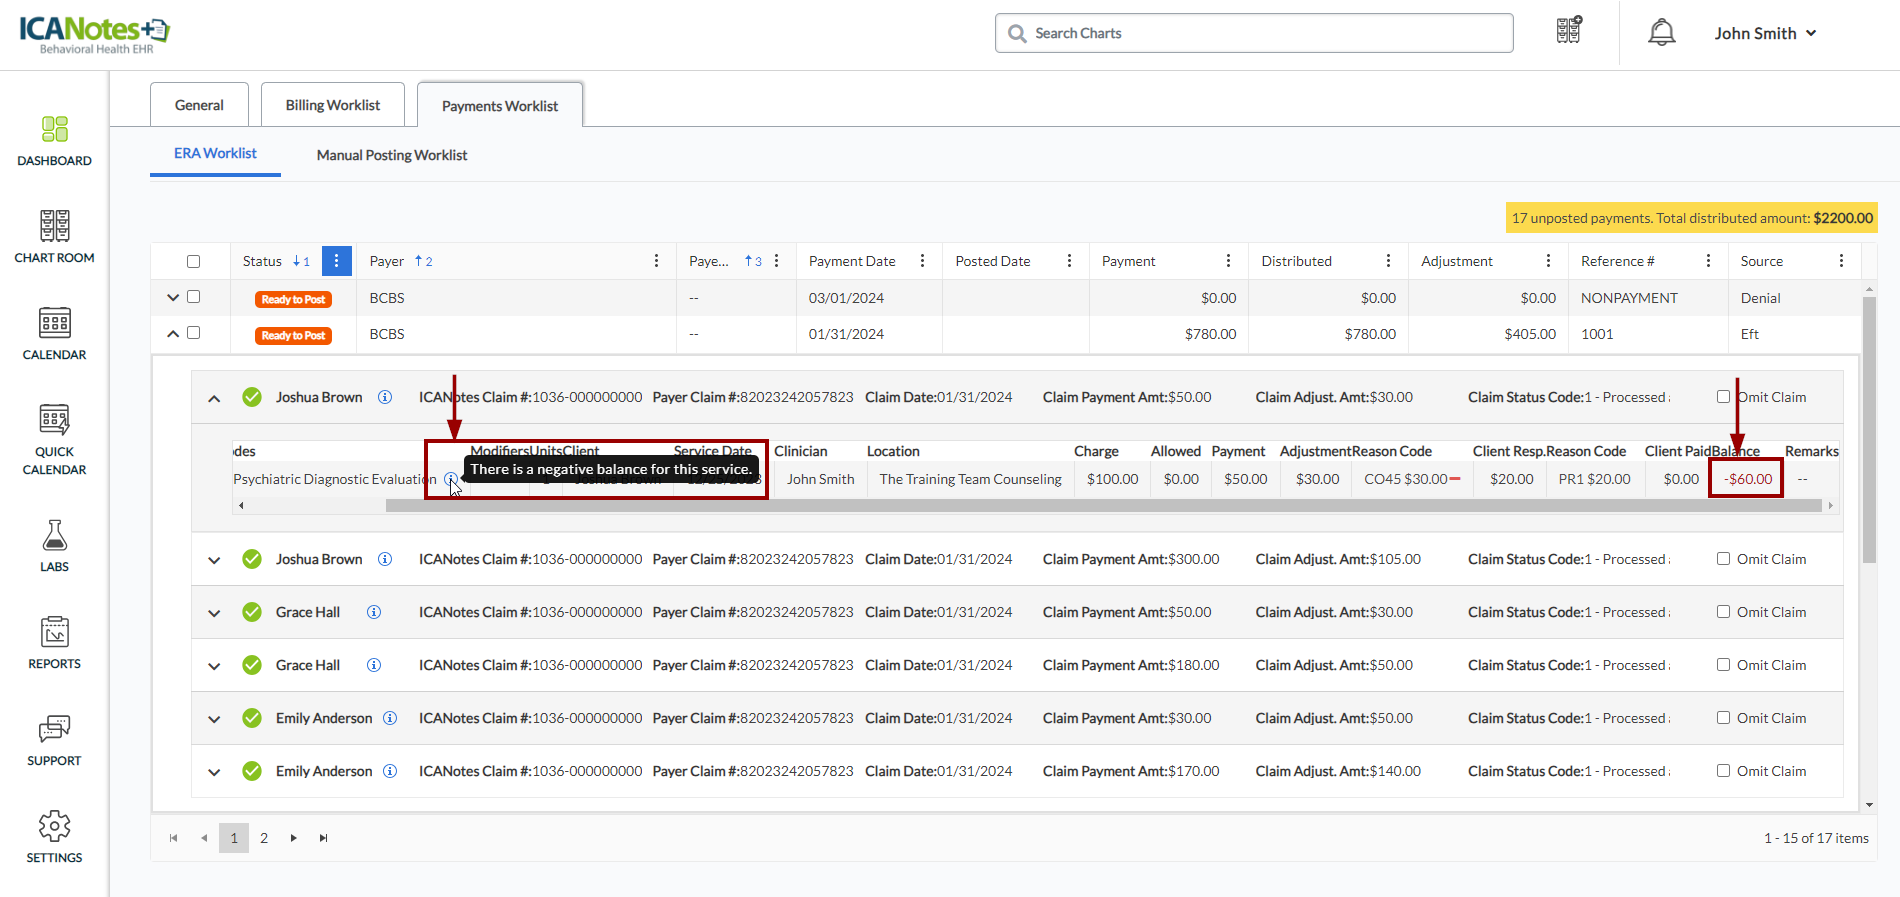Click info icon next to Grace Hall $50.00 claim
1900x897 pixels.
click(374, 612)
